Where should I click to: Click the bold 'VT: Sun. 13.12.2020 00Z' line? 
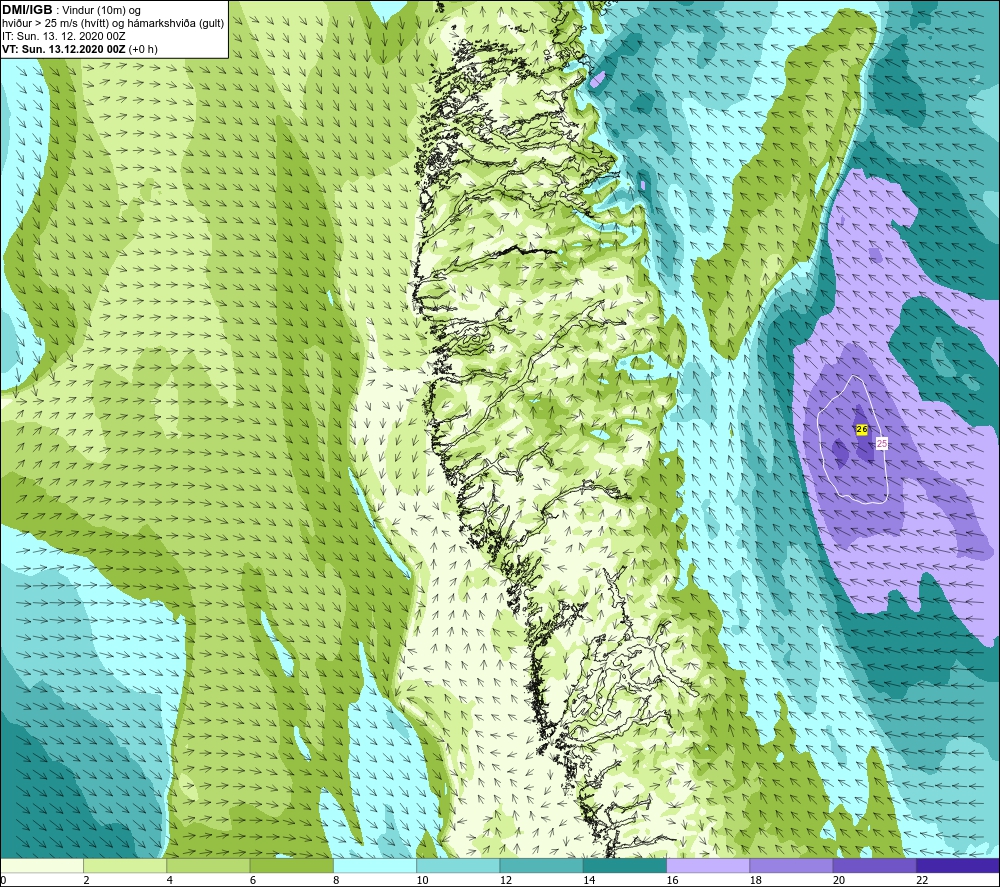[80, 49]
